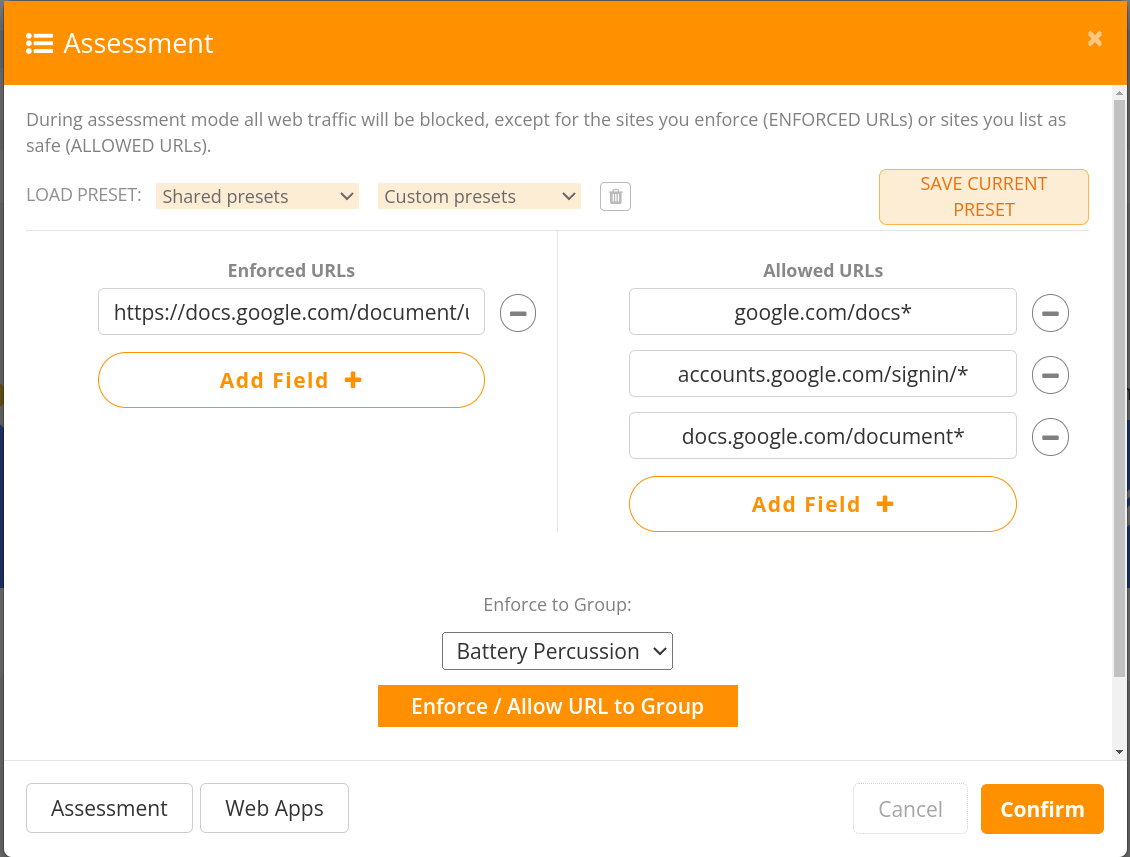Switch to the Assessment tab
The width and height of the screenshot is (1130, 857).
tap(110, 809)
